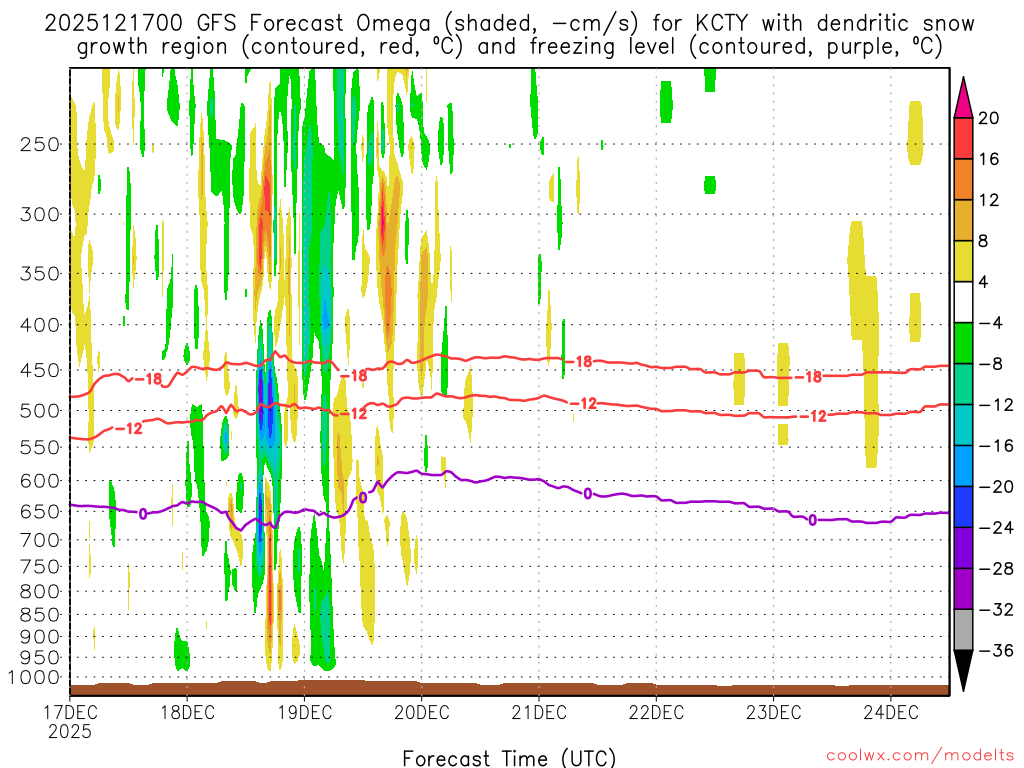
Task: Click the gray -32 to -36 color segment
Action: pos(963,630)
